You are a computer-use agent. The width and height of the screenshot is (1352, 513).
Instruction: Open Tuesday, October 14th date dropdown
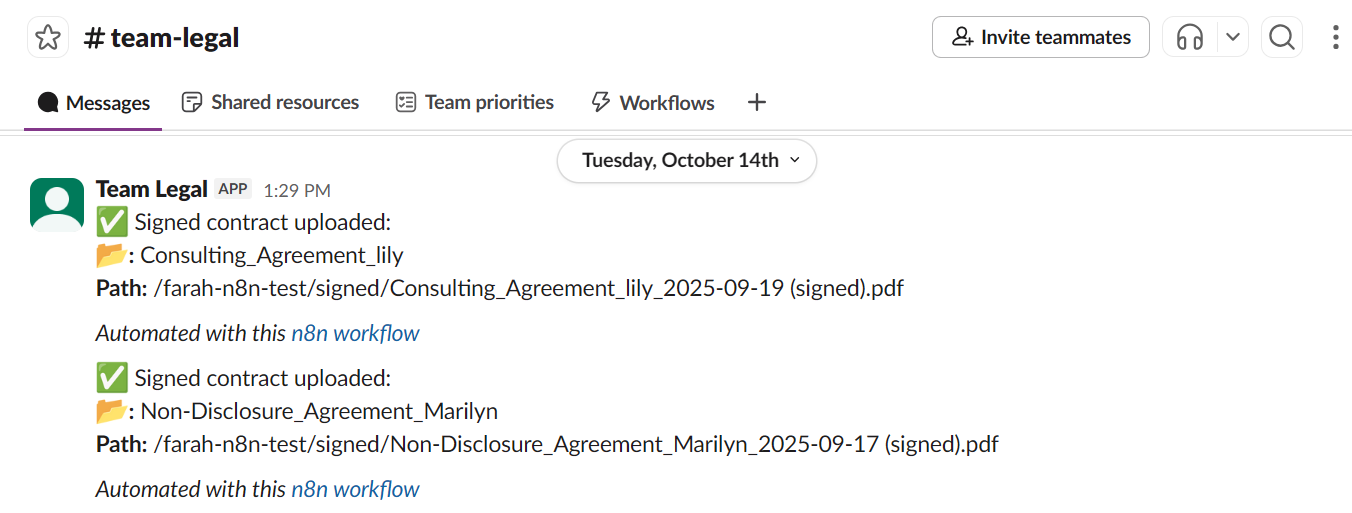coord(687,161)
